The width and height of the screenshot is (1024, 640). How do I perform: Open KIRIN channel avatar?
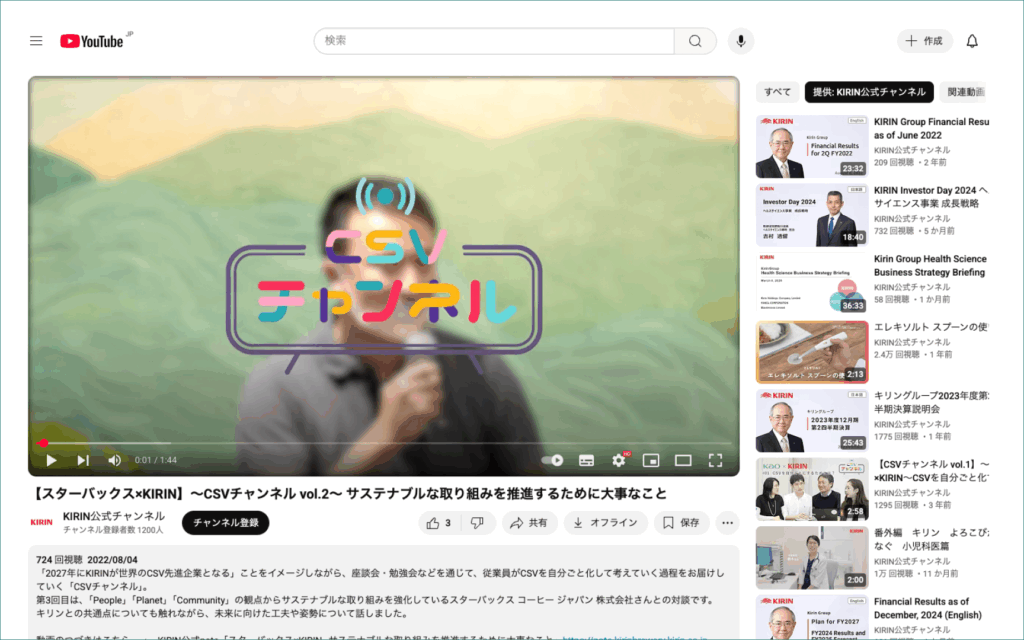42,522
